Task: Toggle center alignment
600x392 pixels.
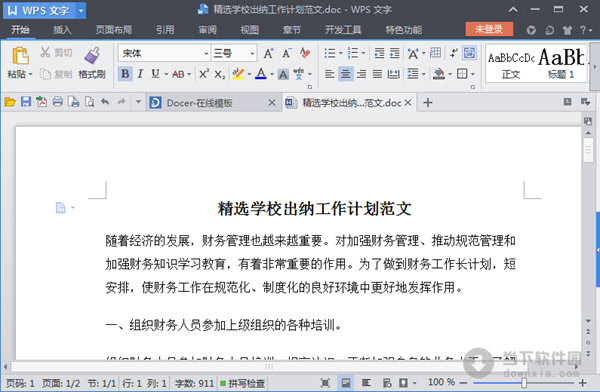Action: (x=346, y=74)
